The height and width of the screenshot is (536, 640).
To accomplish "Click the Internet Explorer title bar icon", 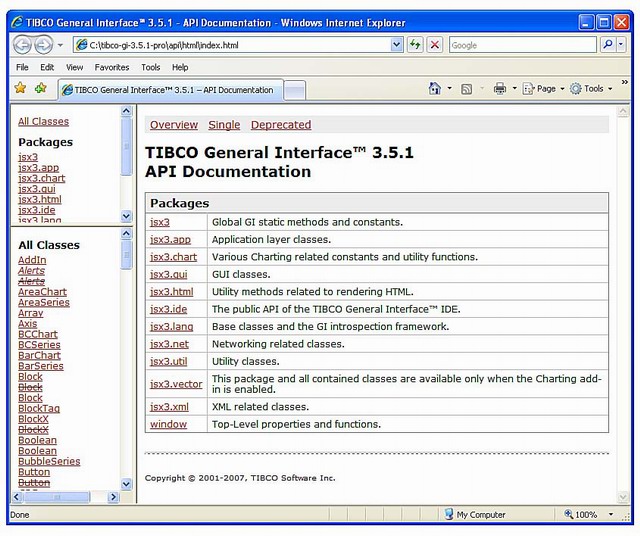I will pos(17,22).
